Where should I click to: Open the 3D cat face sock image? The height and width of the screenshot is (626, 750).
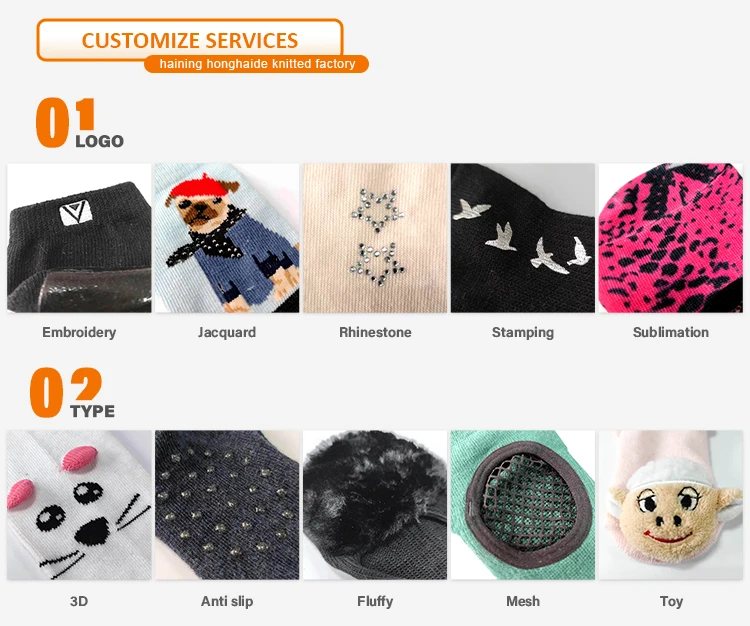coord(79,505)
